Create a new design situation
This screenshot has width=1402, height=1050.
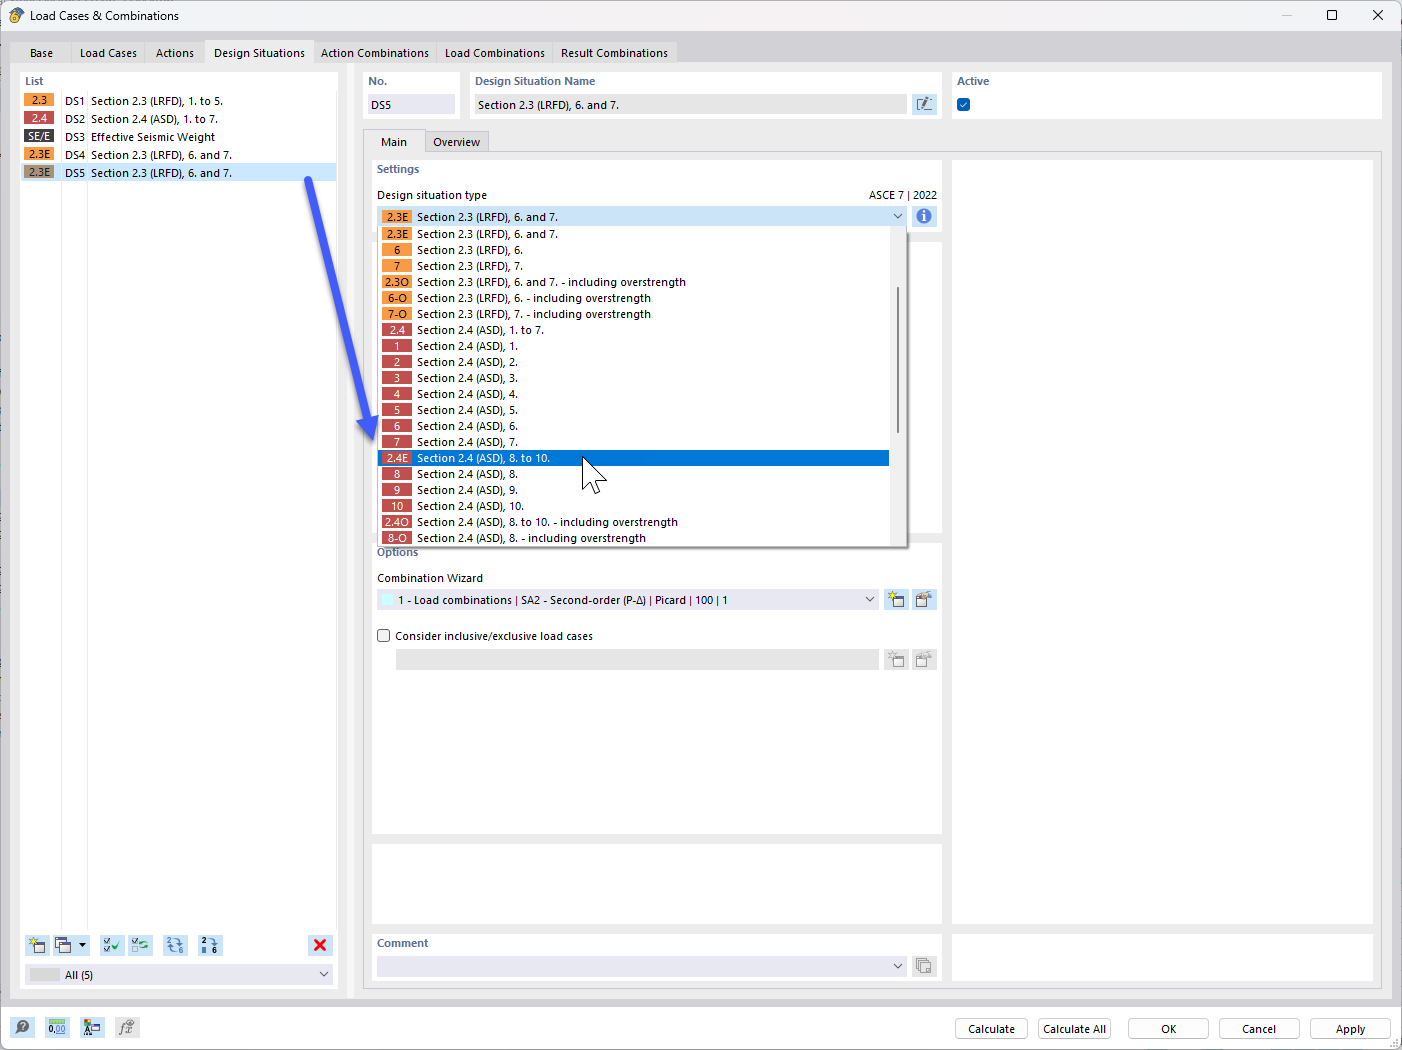[37, 945]
